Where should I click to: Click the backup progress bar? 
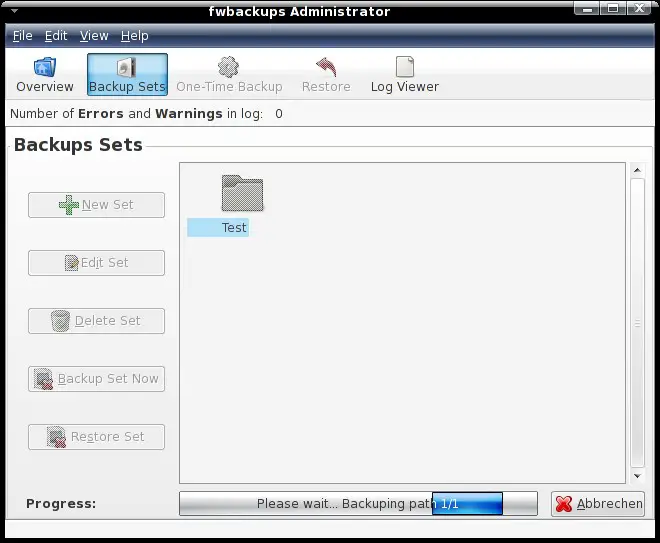358,503
